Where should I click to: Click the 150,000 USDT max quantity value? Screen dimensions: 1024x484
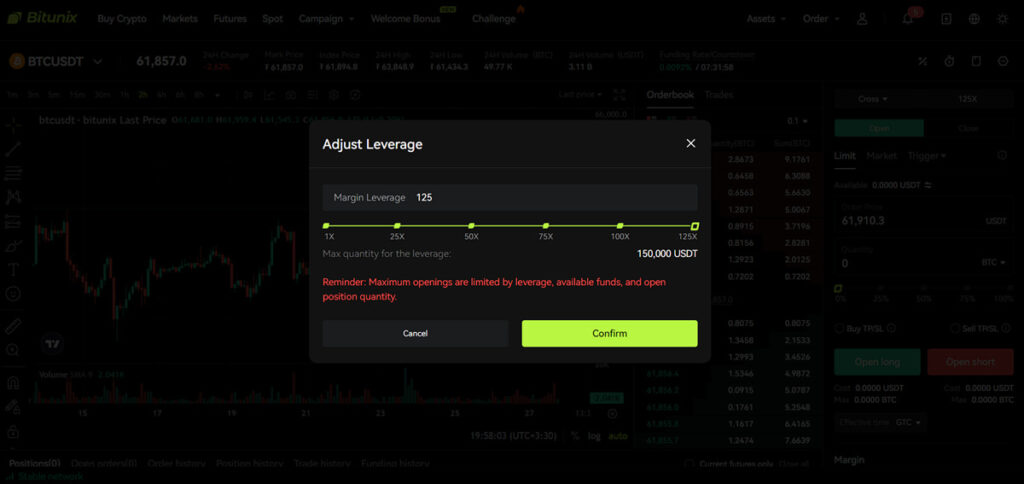tap(667, 253)
